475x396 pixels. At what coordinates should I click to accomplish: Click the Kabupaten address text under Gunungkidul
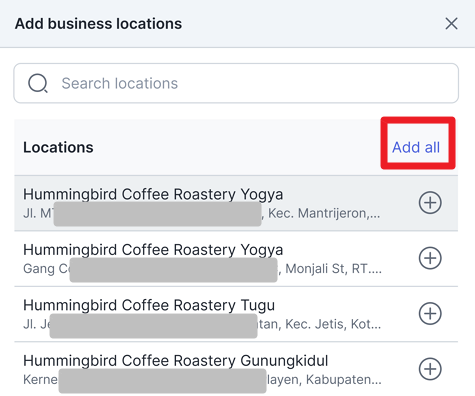343,379
